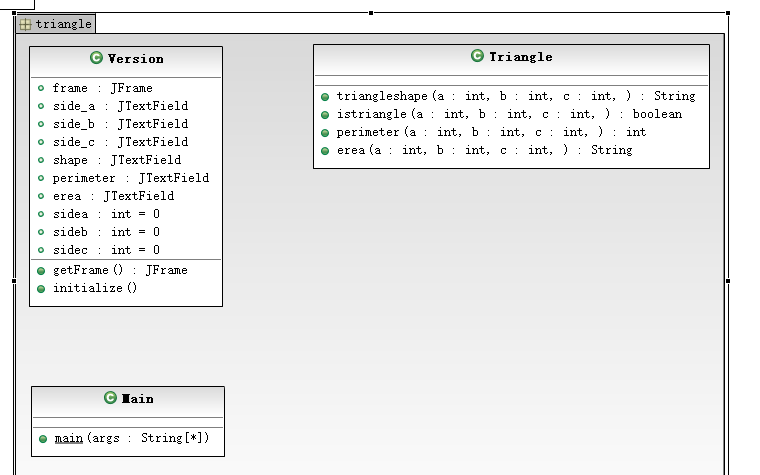Viewport: 760px width, 475px height.
Task: Click the green public icon beside getFrame()
Action: (x=41, y=271)
